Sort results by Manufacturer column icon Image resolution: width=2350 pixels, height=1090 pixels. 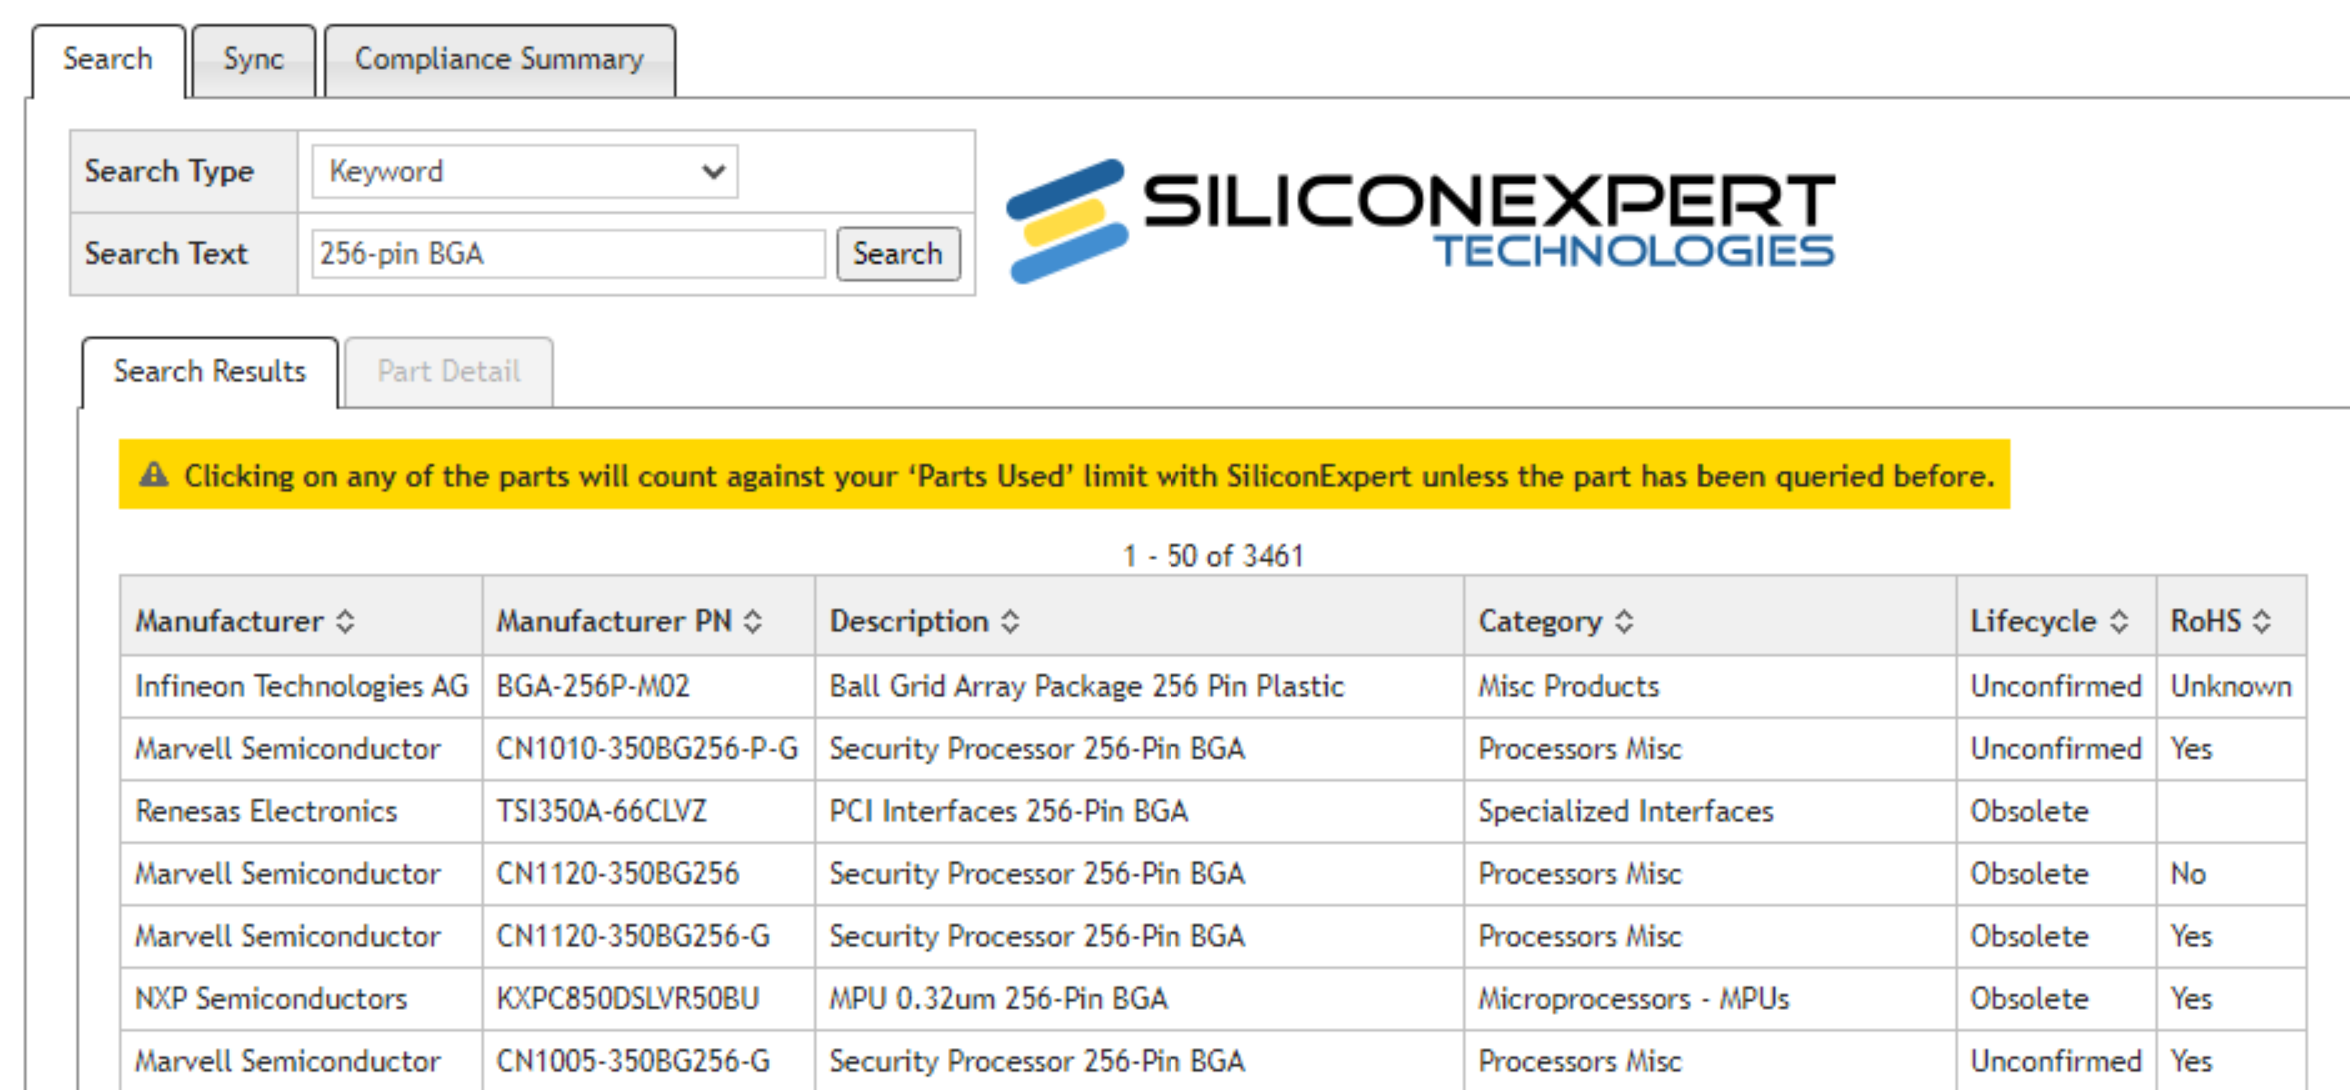pyautogui.click(x=345, y=621)
